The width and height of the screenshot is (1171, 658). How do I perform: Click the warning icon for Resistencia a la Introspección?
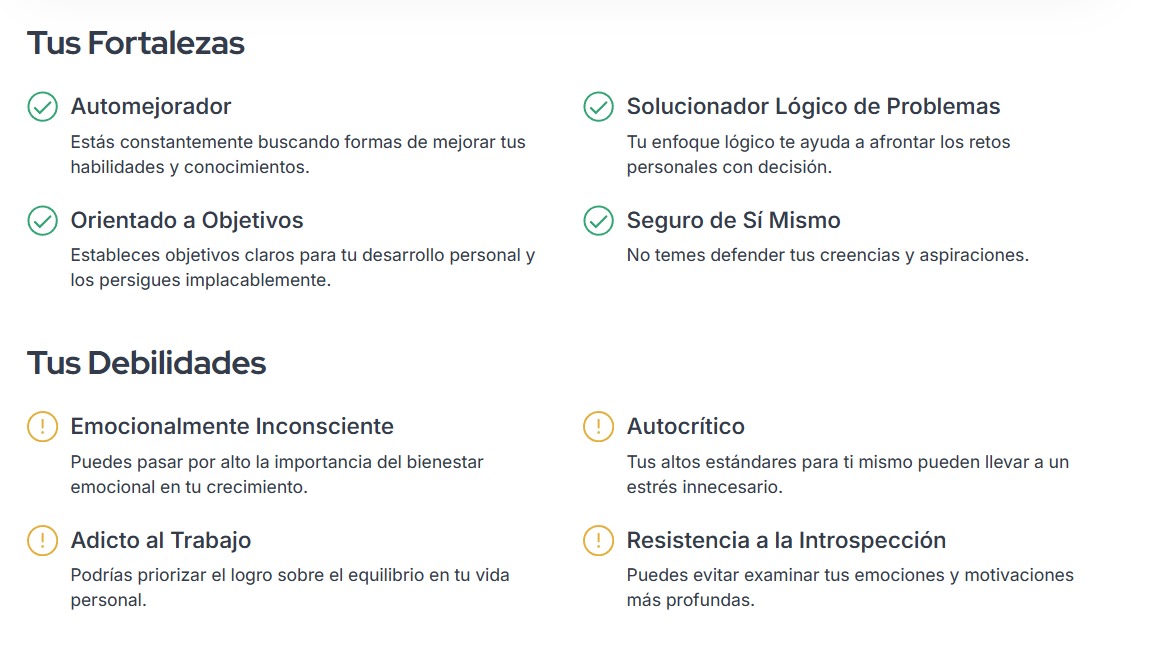[598, 541]
